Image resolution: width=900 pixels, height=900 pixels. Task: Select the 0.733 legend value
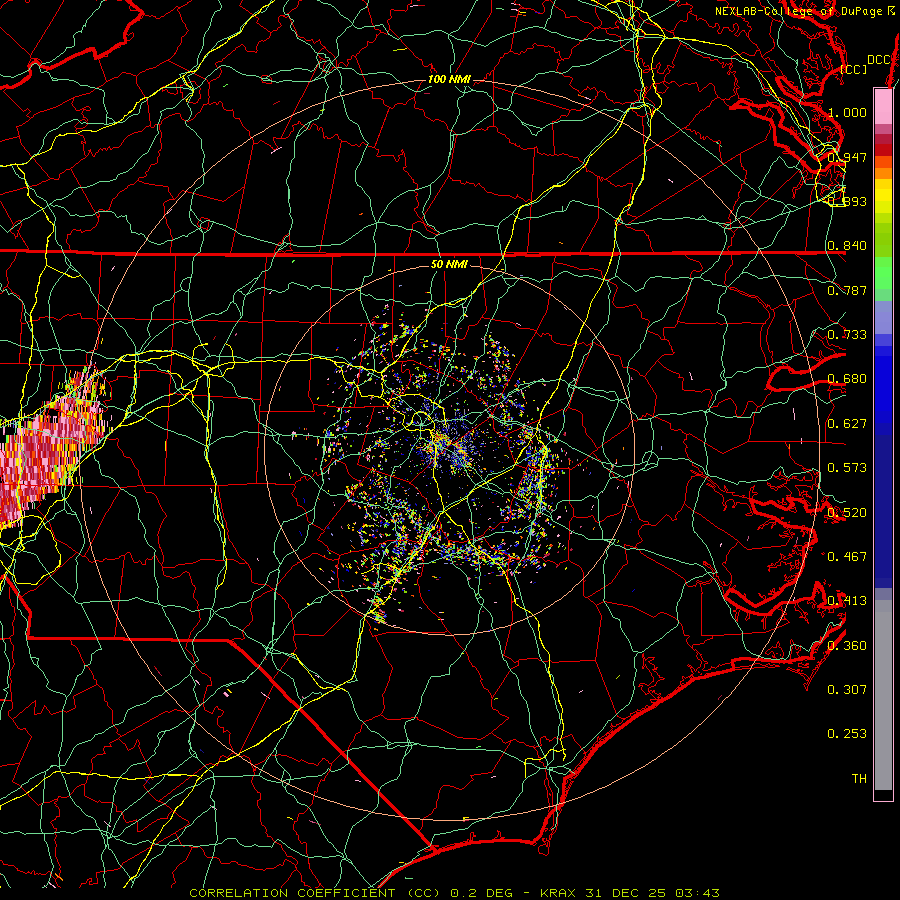pyautogui.click(x=847, y=334)
